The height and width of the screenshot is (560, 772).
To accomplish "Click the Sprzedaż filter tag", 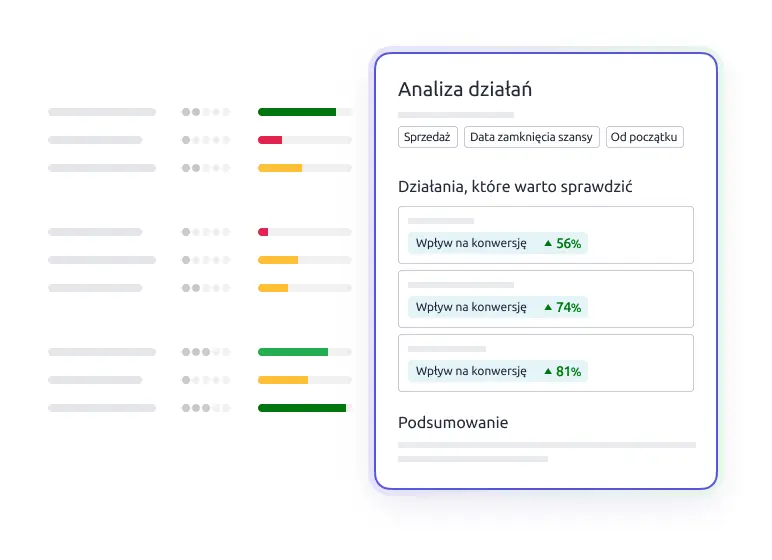I will point(427,137).
